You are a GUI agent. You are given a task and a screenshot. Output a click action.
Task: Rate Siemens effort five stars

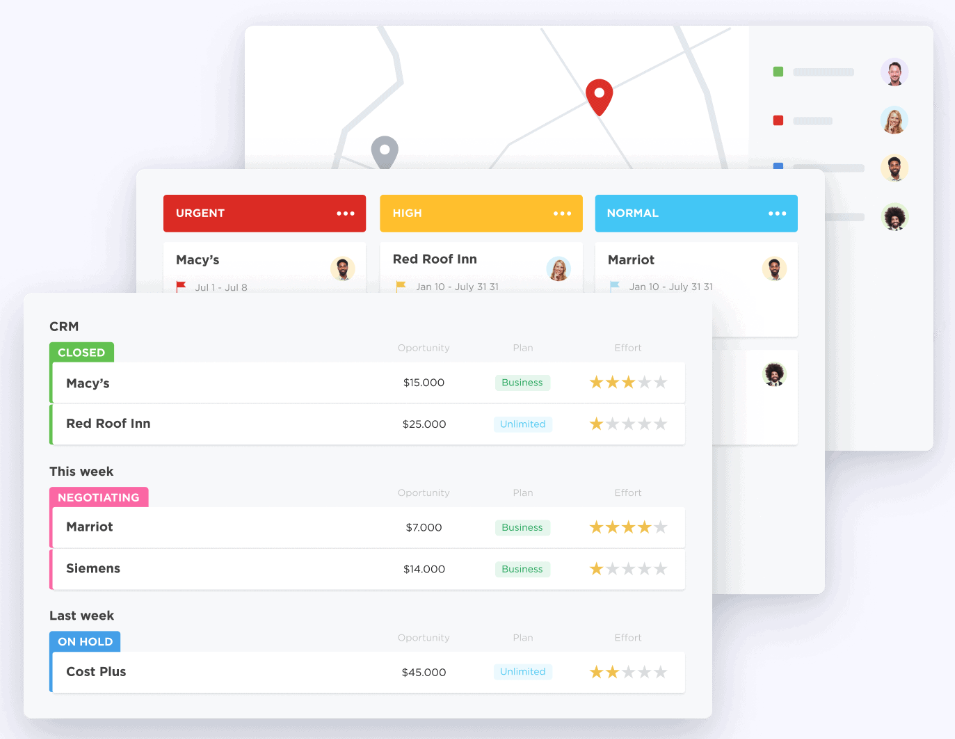point(661,568)
